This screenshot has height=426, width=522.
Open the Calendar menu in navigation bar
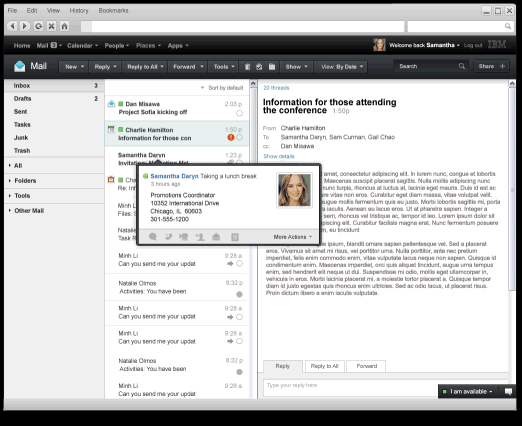[x=82, y=45]
